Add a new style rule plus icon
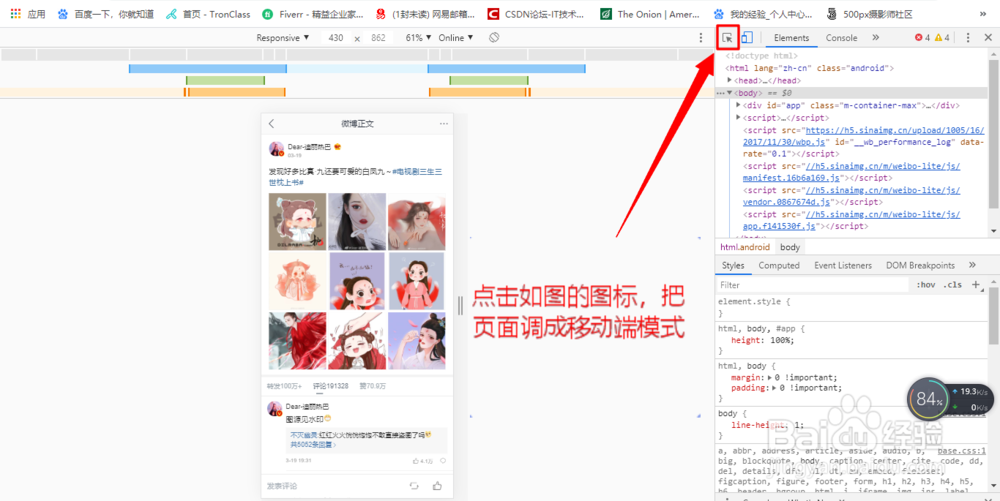This screenshot has width=1000, height=501. [x=975, y=285]
